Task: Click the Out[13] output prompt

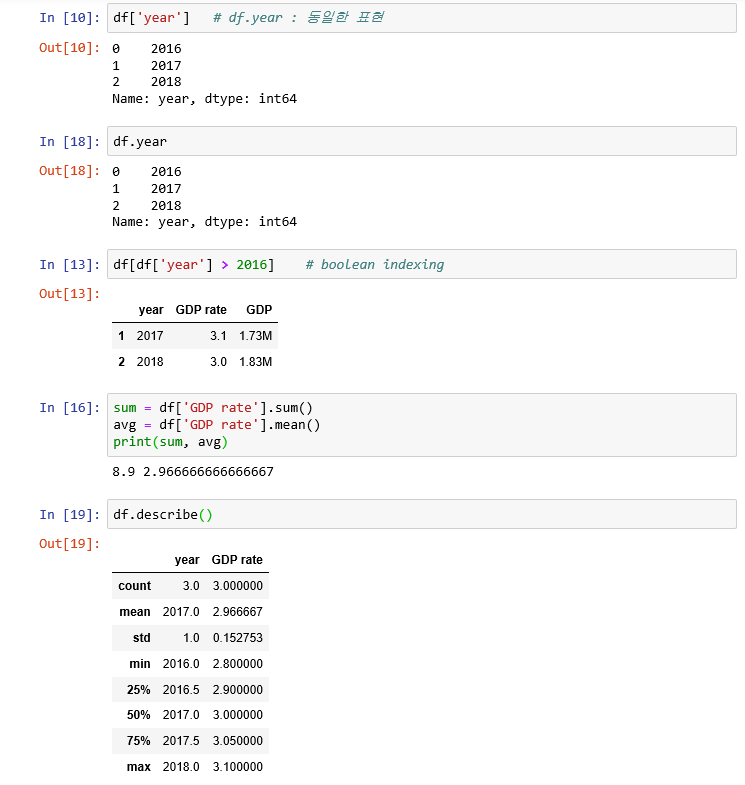Action: 70,294
